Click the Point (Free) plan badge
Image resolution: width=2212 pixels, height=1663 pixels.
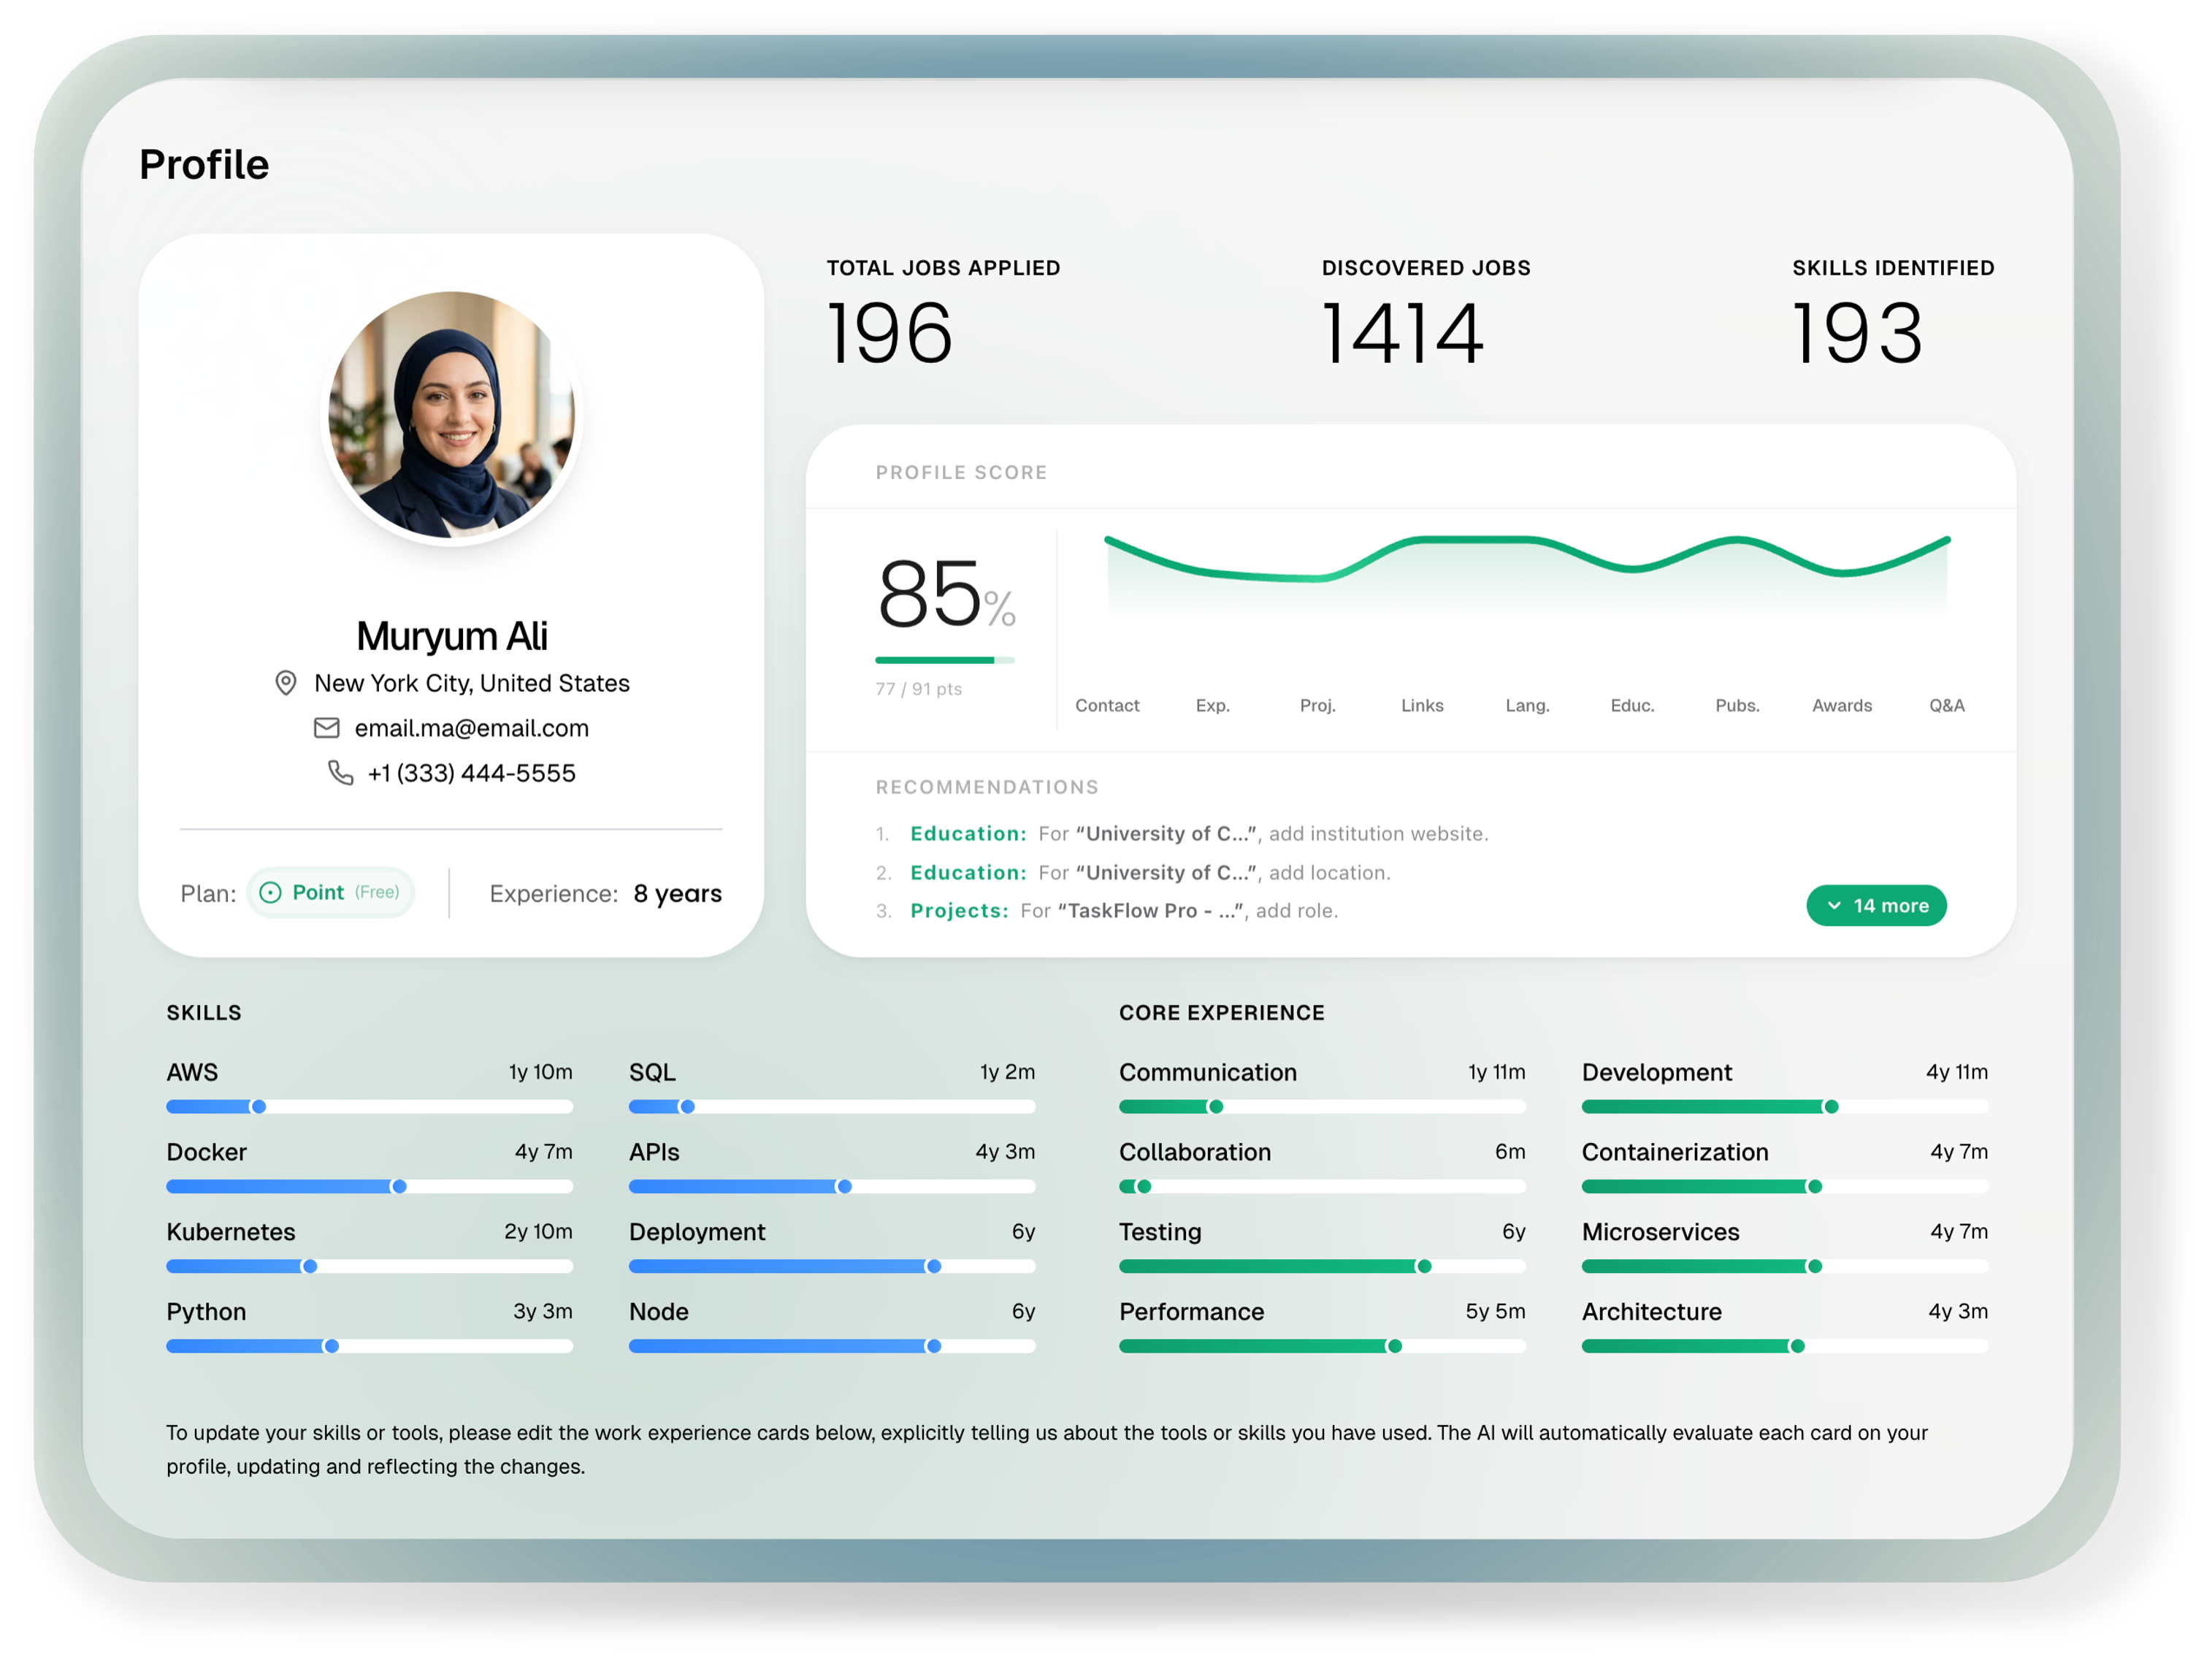[331, 893]
